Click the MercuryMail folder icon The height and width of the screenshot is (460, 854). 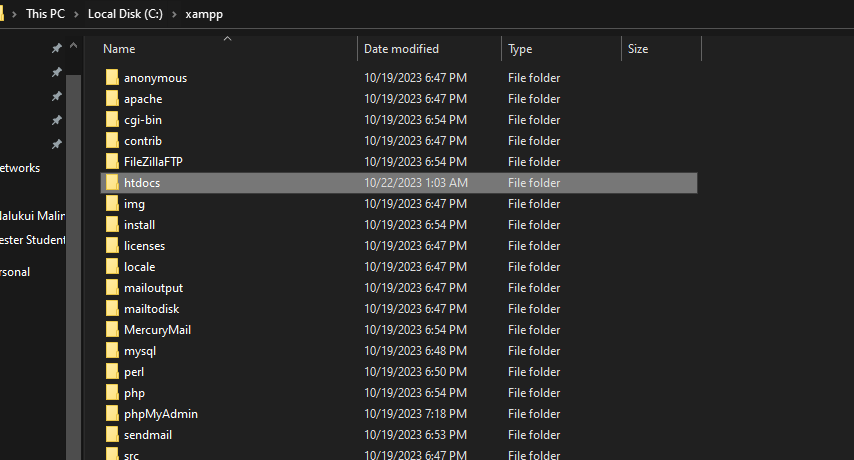[112, 329]
